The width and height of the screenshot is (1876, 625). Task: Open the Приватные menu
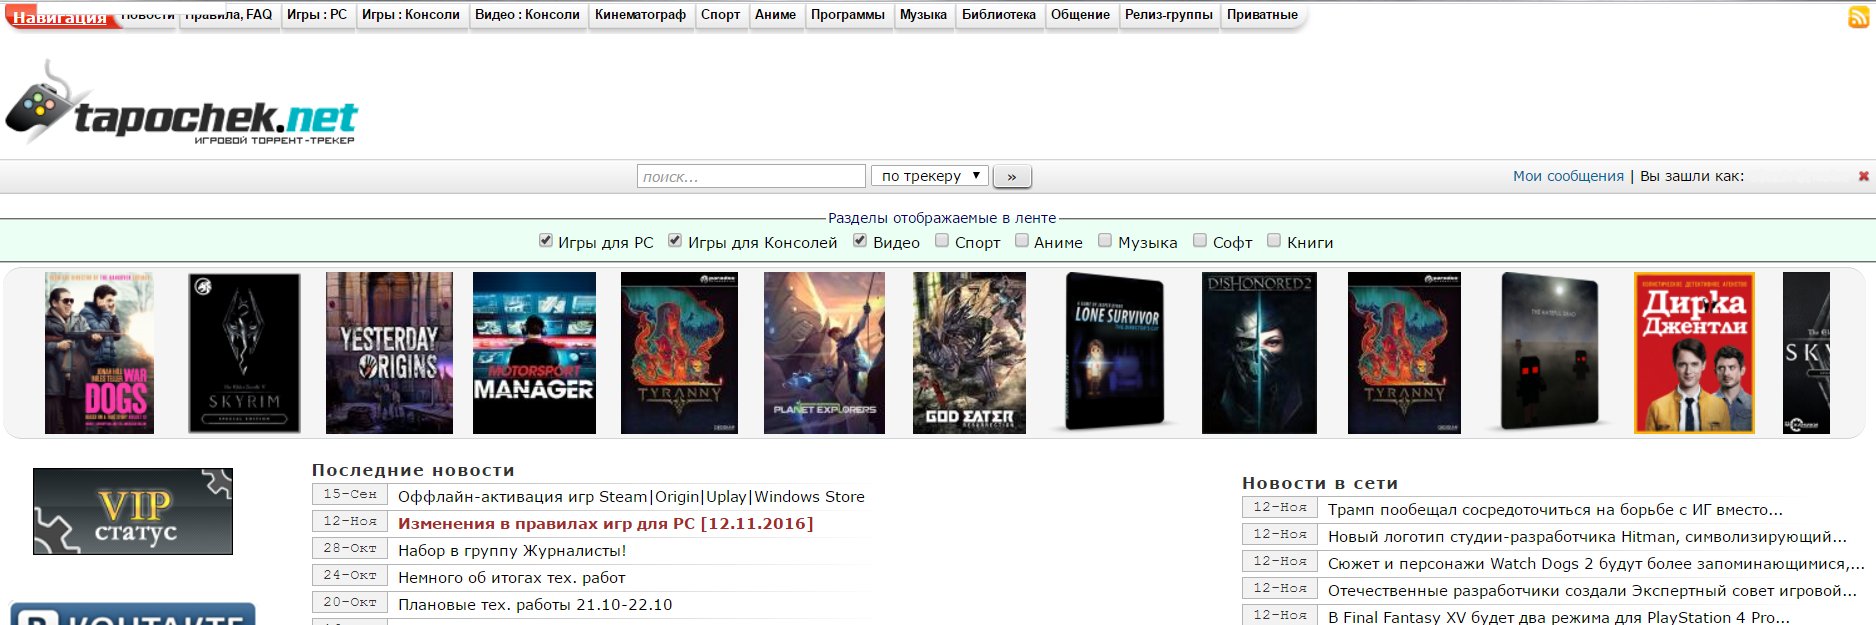[x=1262, y=15]
